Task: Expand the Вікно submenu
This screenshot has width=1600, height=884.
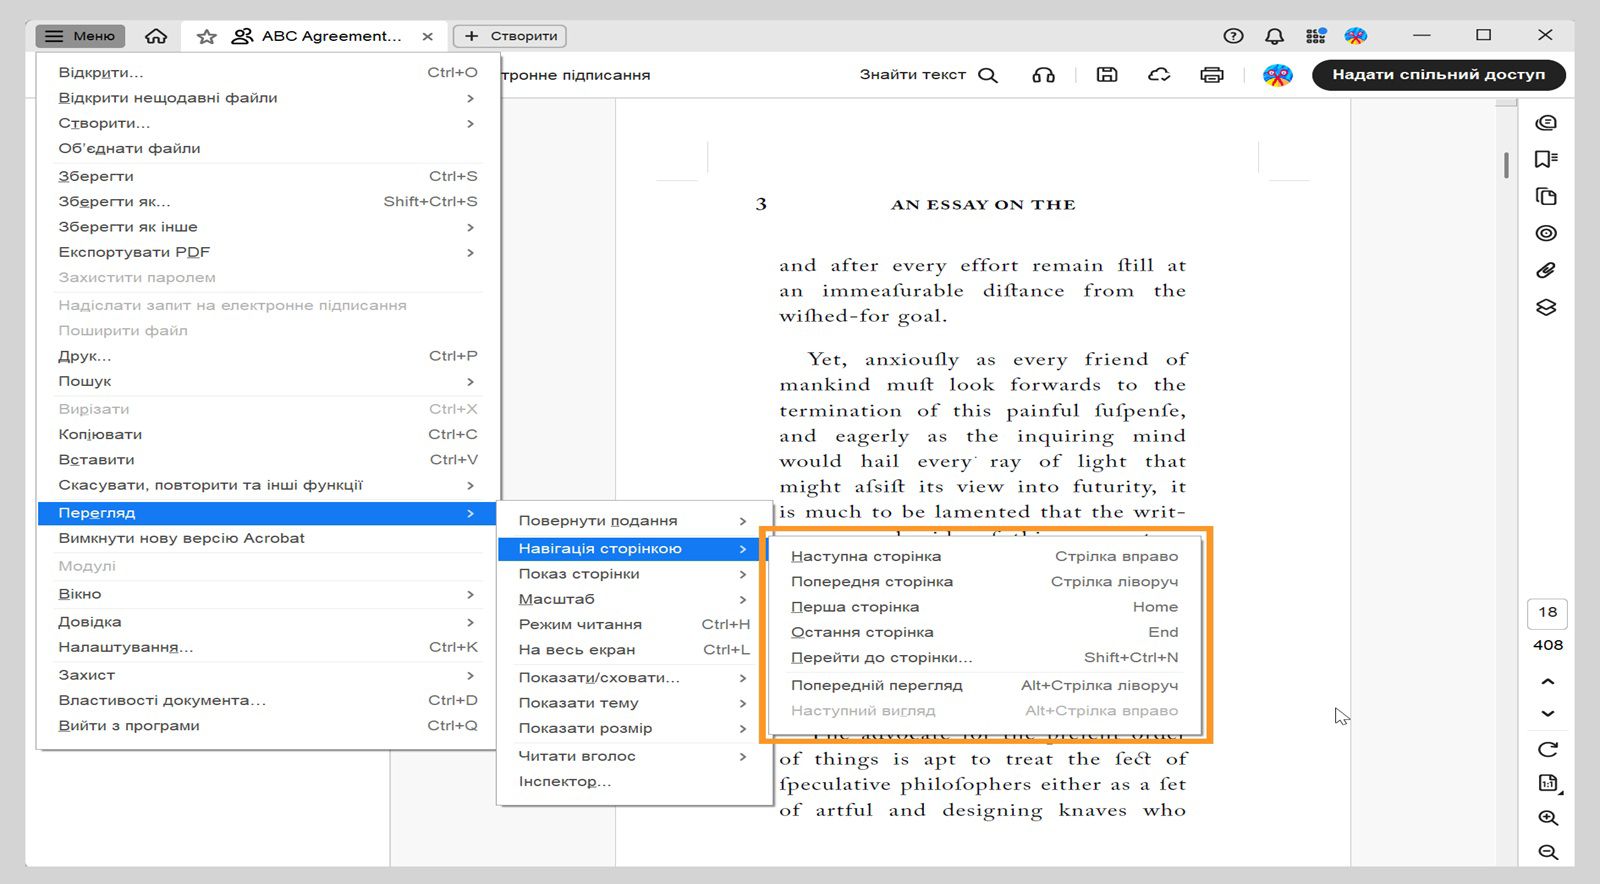Action: 267,594
